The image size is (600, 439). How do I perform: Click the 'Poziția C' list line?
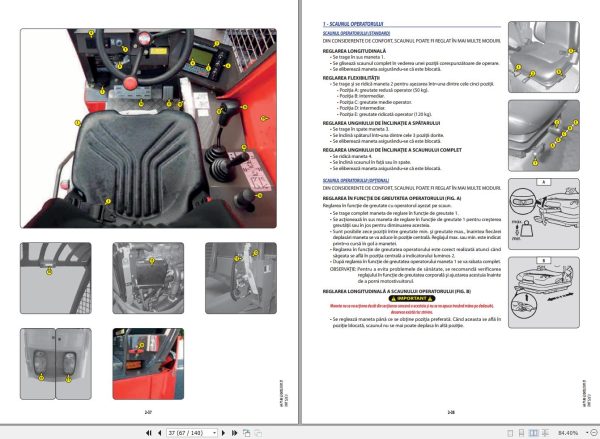pyautogui.click(x=375, y=102)
